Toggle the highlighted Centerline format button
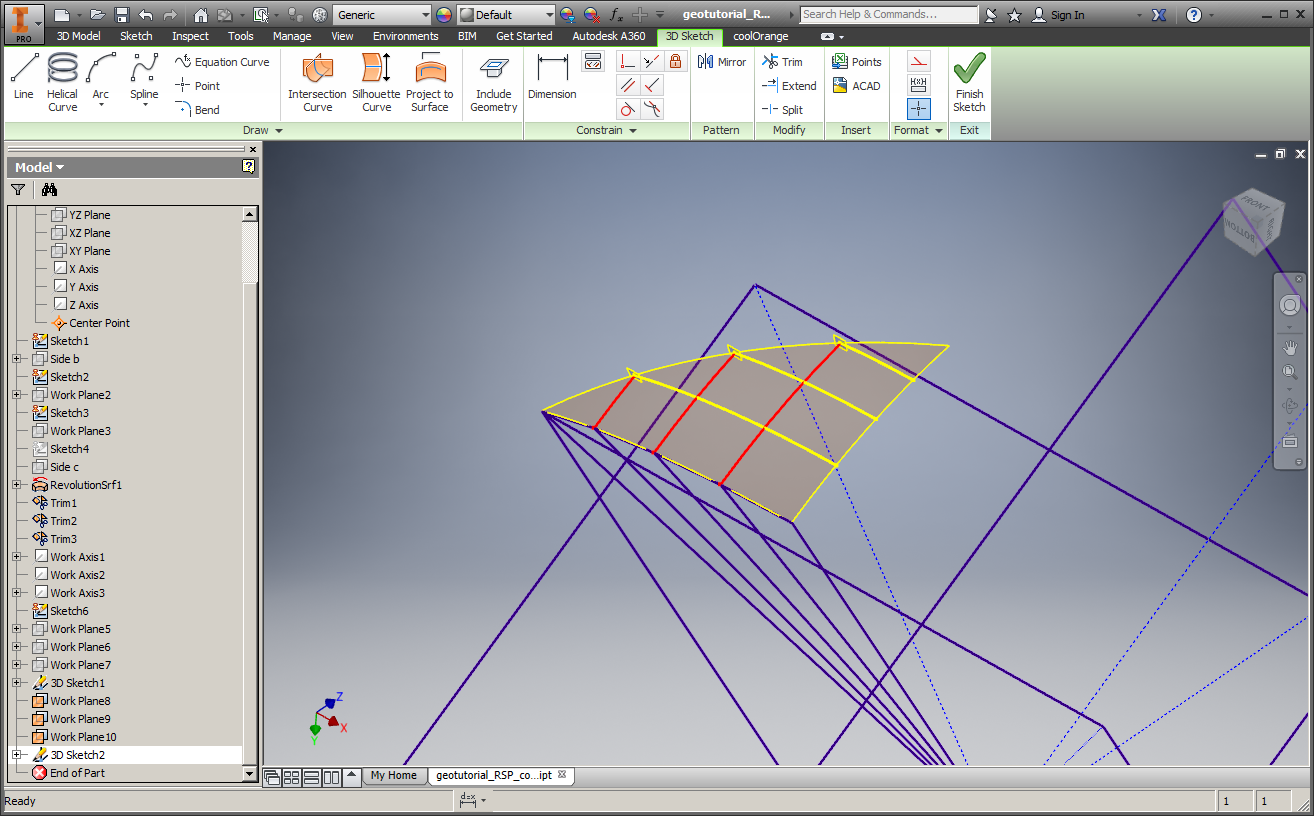Viewport: 1314px width, 816px height. [919, 109]
